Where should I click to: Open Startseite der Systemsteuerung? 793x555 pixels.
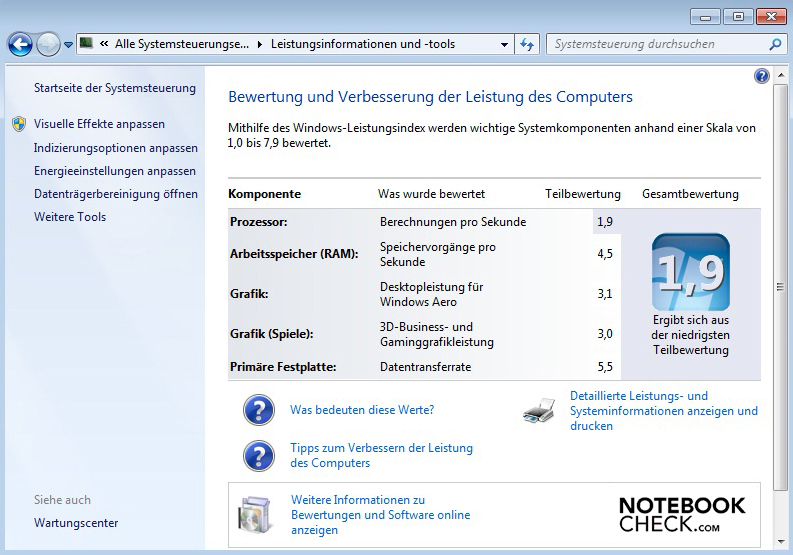(115, 88)
